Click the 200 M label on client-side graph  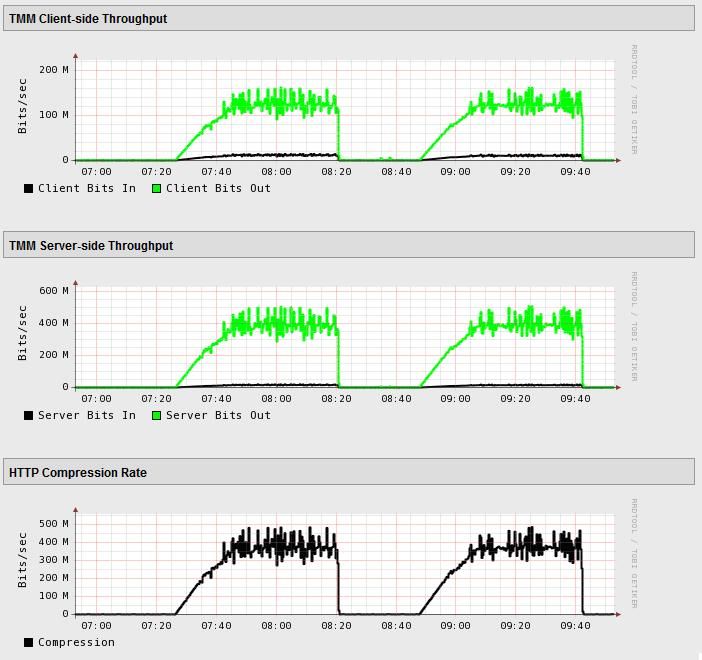[54, 69]
